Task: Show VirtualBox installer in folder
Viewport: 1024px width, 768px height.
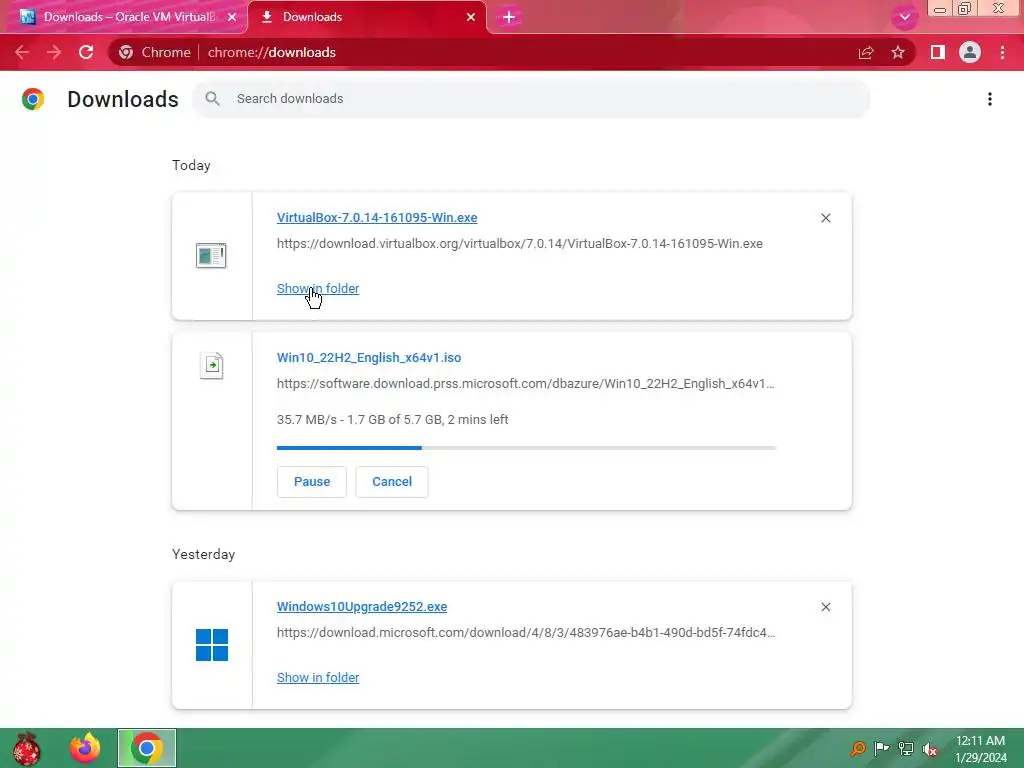Action: pos(318,289)
